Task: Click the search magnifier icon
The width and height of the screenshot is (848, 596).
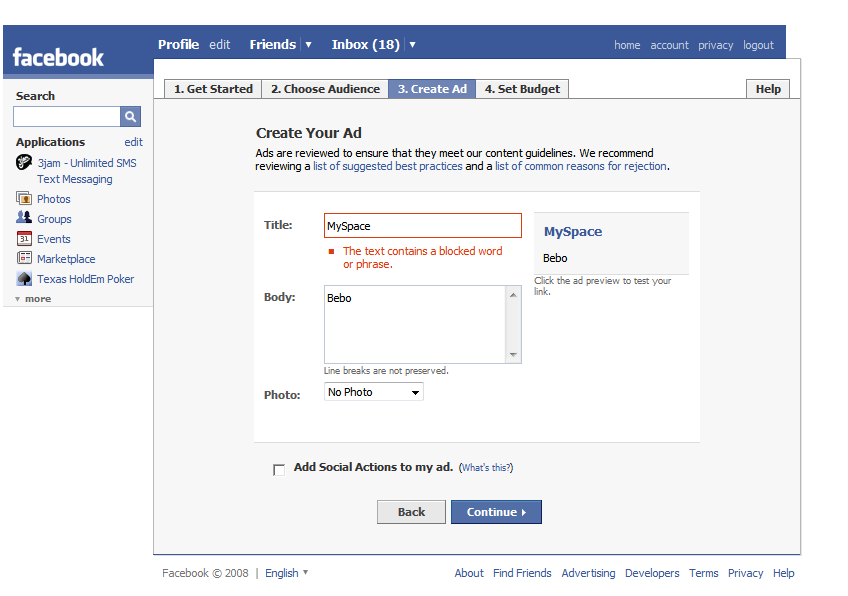Action: point(131,117)
